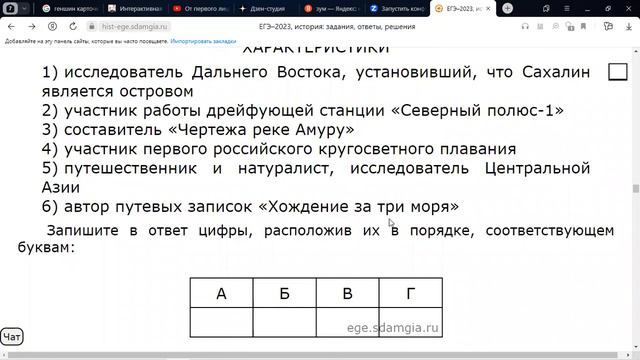Click text 'Чертежа реке Амуру'
The height and width of the screenshot is (360, 640).
[261, 130]
